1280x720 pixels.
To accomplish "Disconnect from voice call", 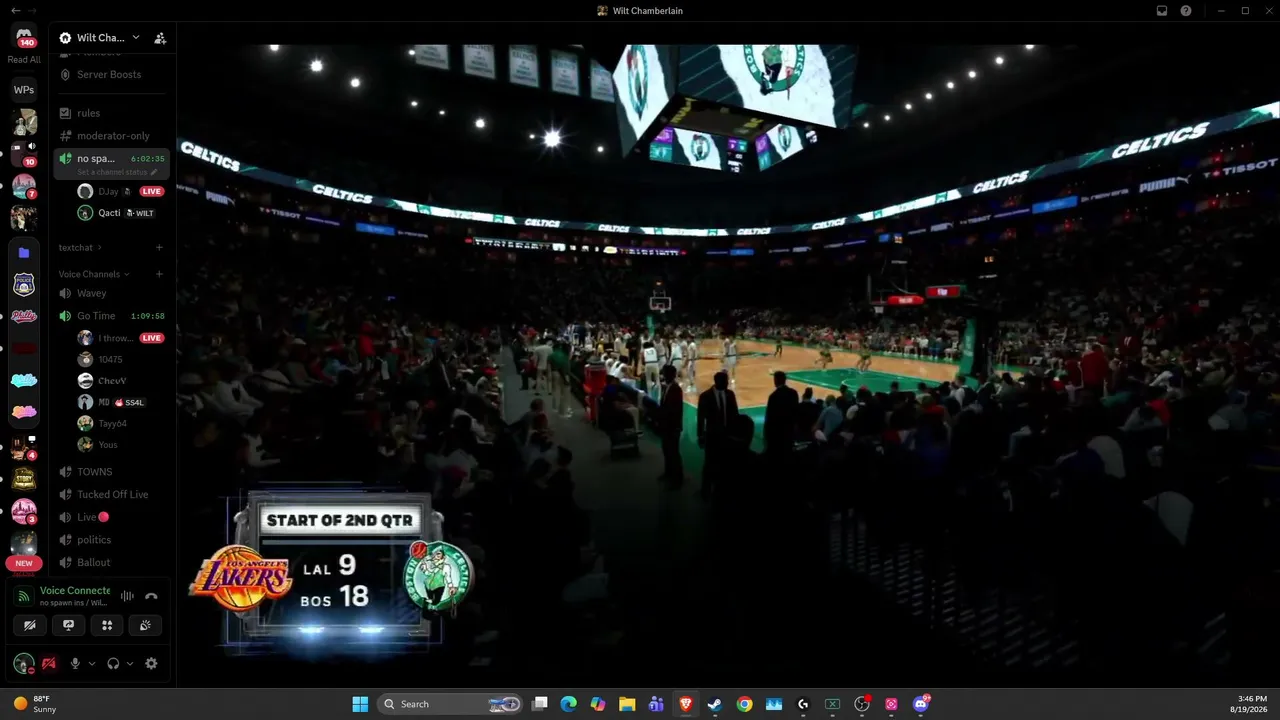I will pos(151,596).
